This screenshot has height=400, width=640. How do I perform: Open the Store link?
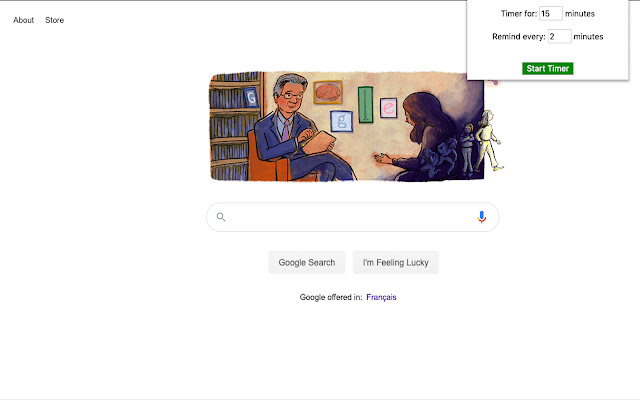click(54, 20)
